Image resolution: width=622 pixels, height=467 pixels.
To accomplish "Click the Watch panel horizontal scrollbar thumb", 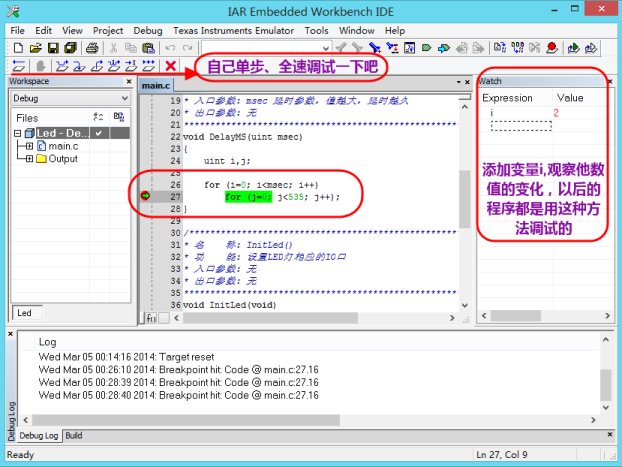I will pos(516,316).
